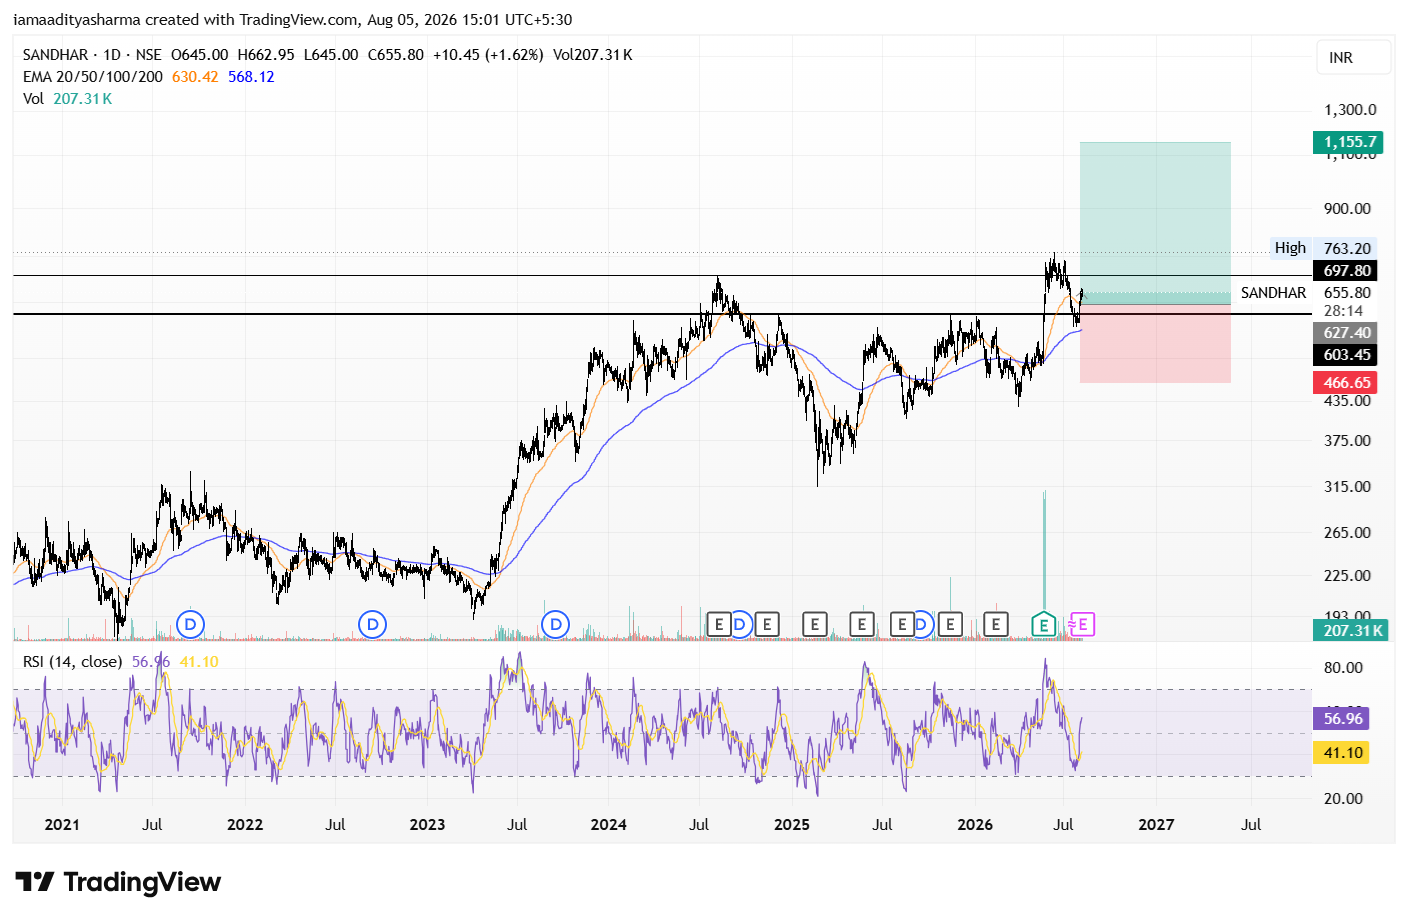1408x921 pixels.
Task: Click the countdown timer 28:14
Action: [x=1343, y=311]
